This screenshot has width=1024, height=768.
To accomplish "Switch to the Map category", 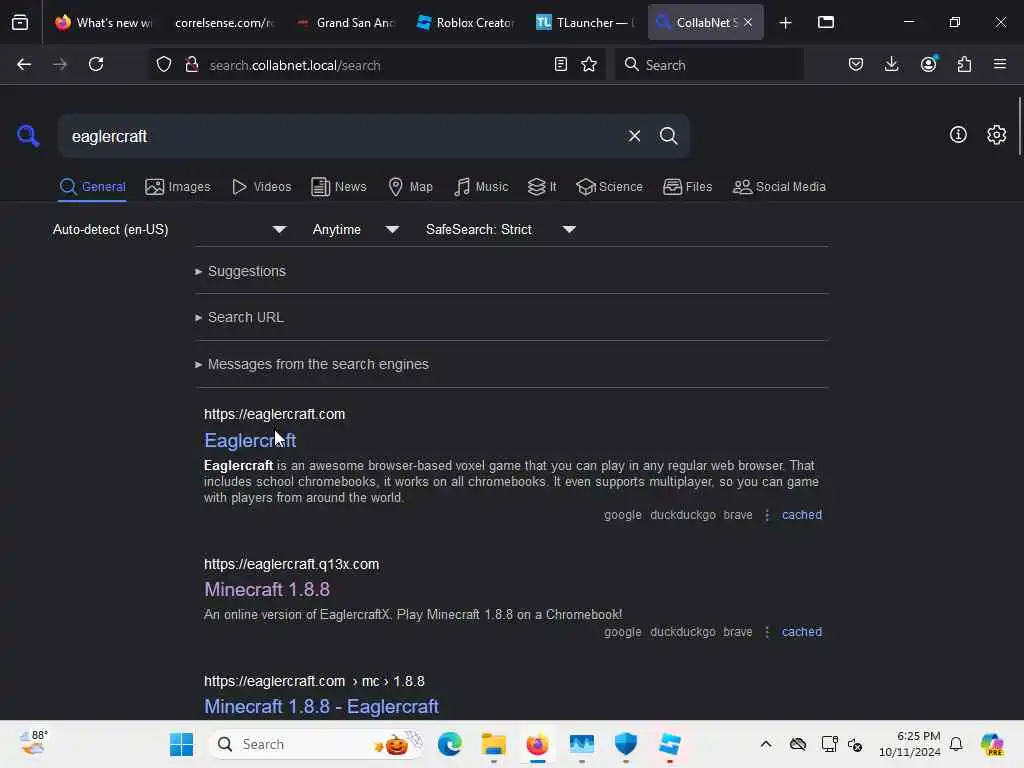I will [x=410, y=187].
